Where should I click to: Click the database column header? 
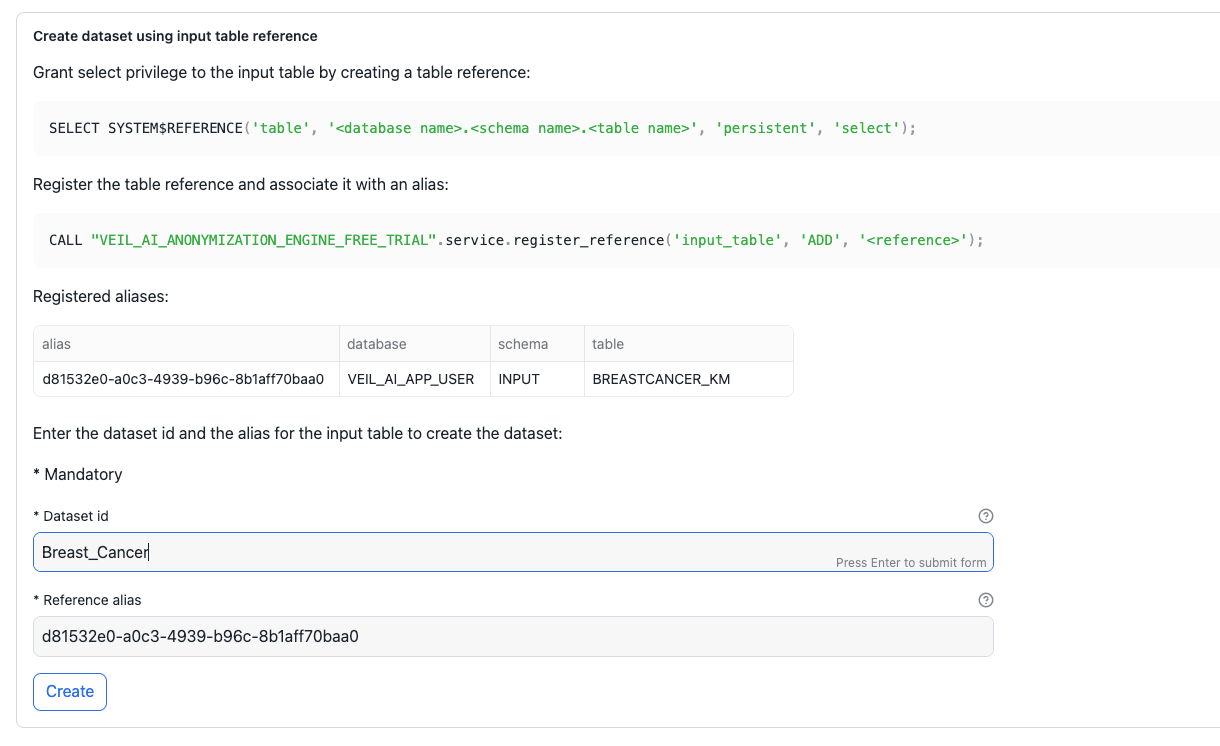coord(414,344)
